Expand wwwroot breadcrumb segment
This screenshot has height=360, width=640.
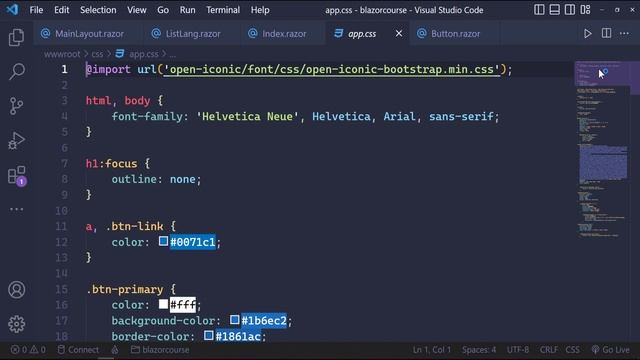[62, 54]
